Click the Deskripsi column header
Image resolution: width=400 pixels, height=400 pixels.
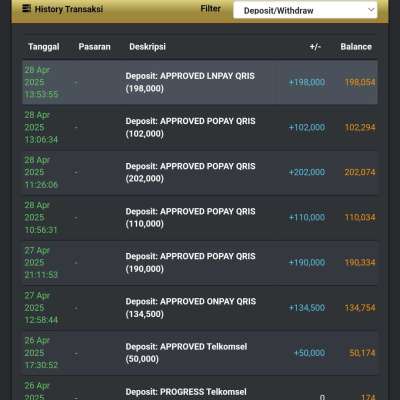(x=147, y=47)
